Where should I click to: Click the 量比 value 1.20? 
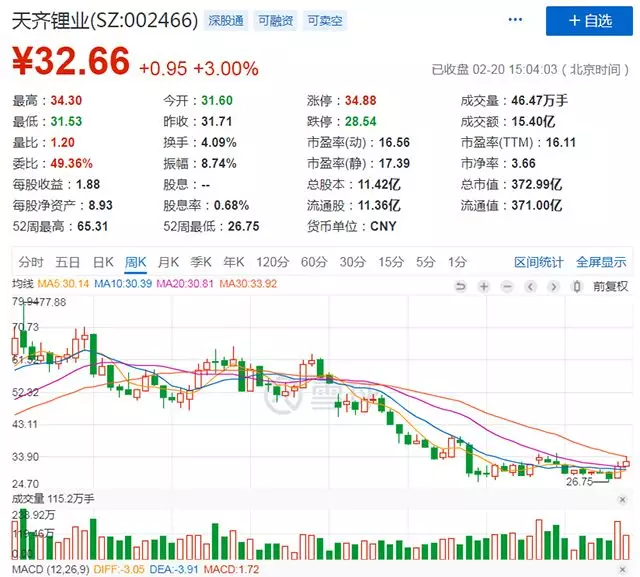(62, 142)
